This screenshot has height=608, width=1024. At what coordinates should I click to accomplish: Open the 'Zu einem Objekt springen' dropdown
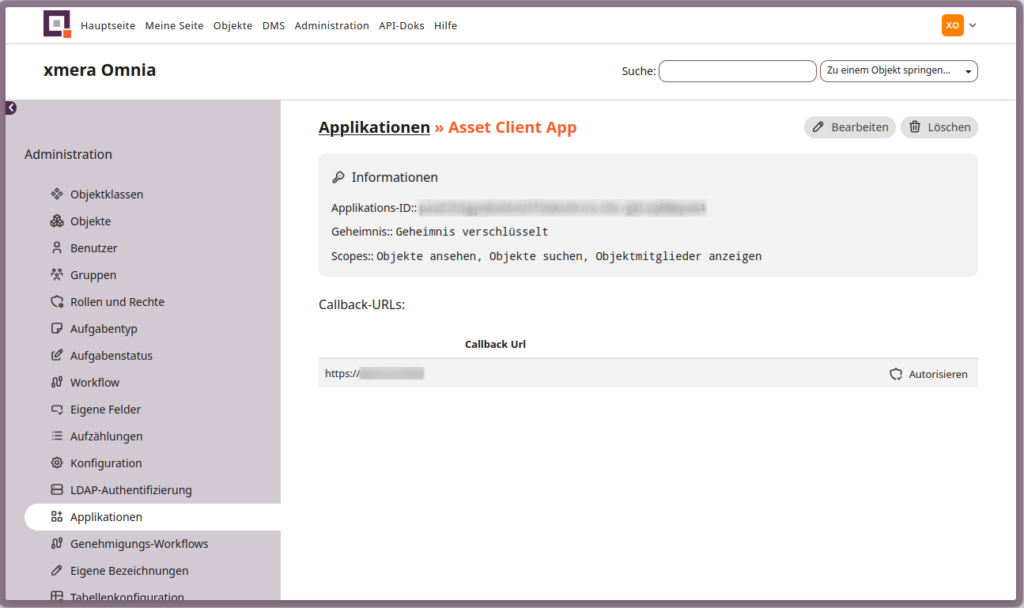tap(899, 71)
